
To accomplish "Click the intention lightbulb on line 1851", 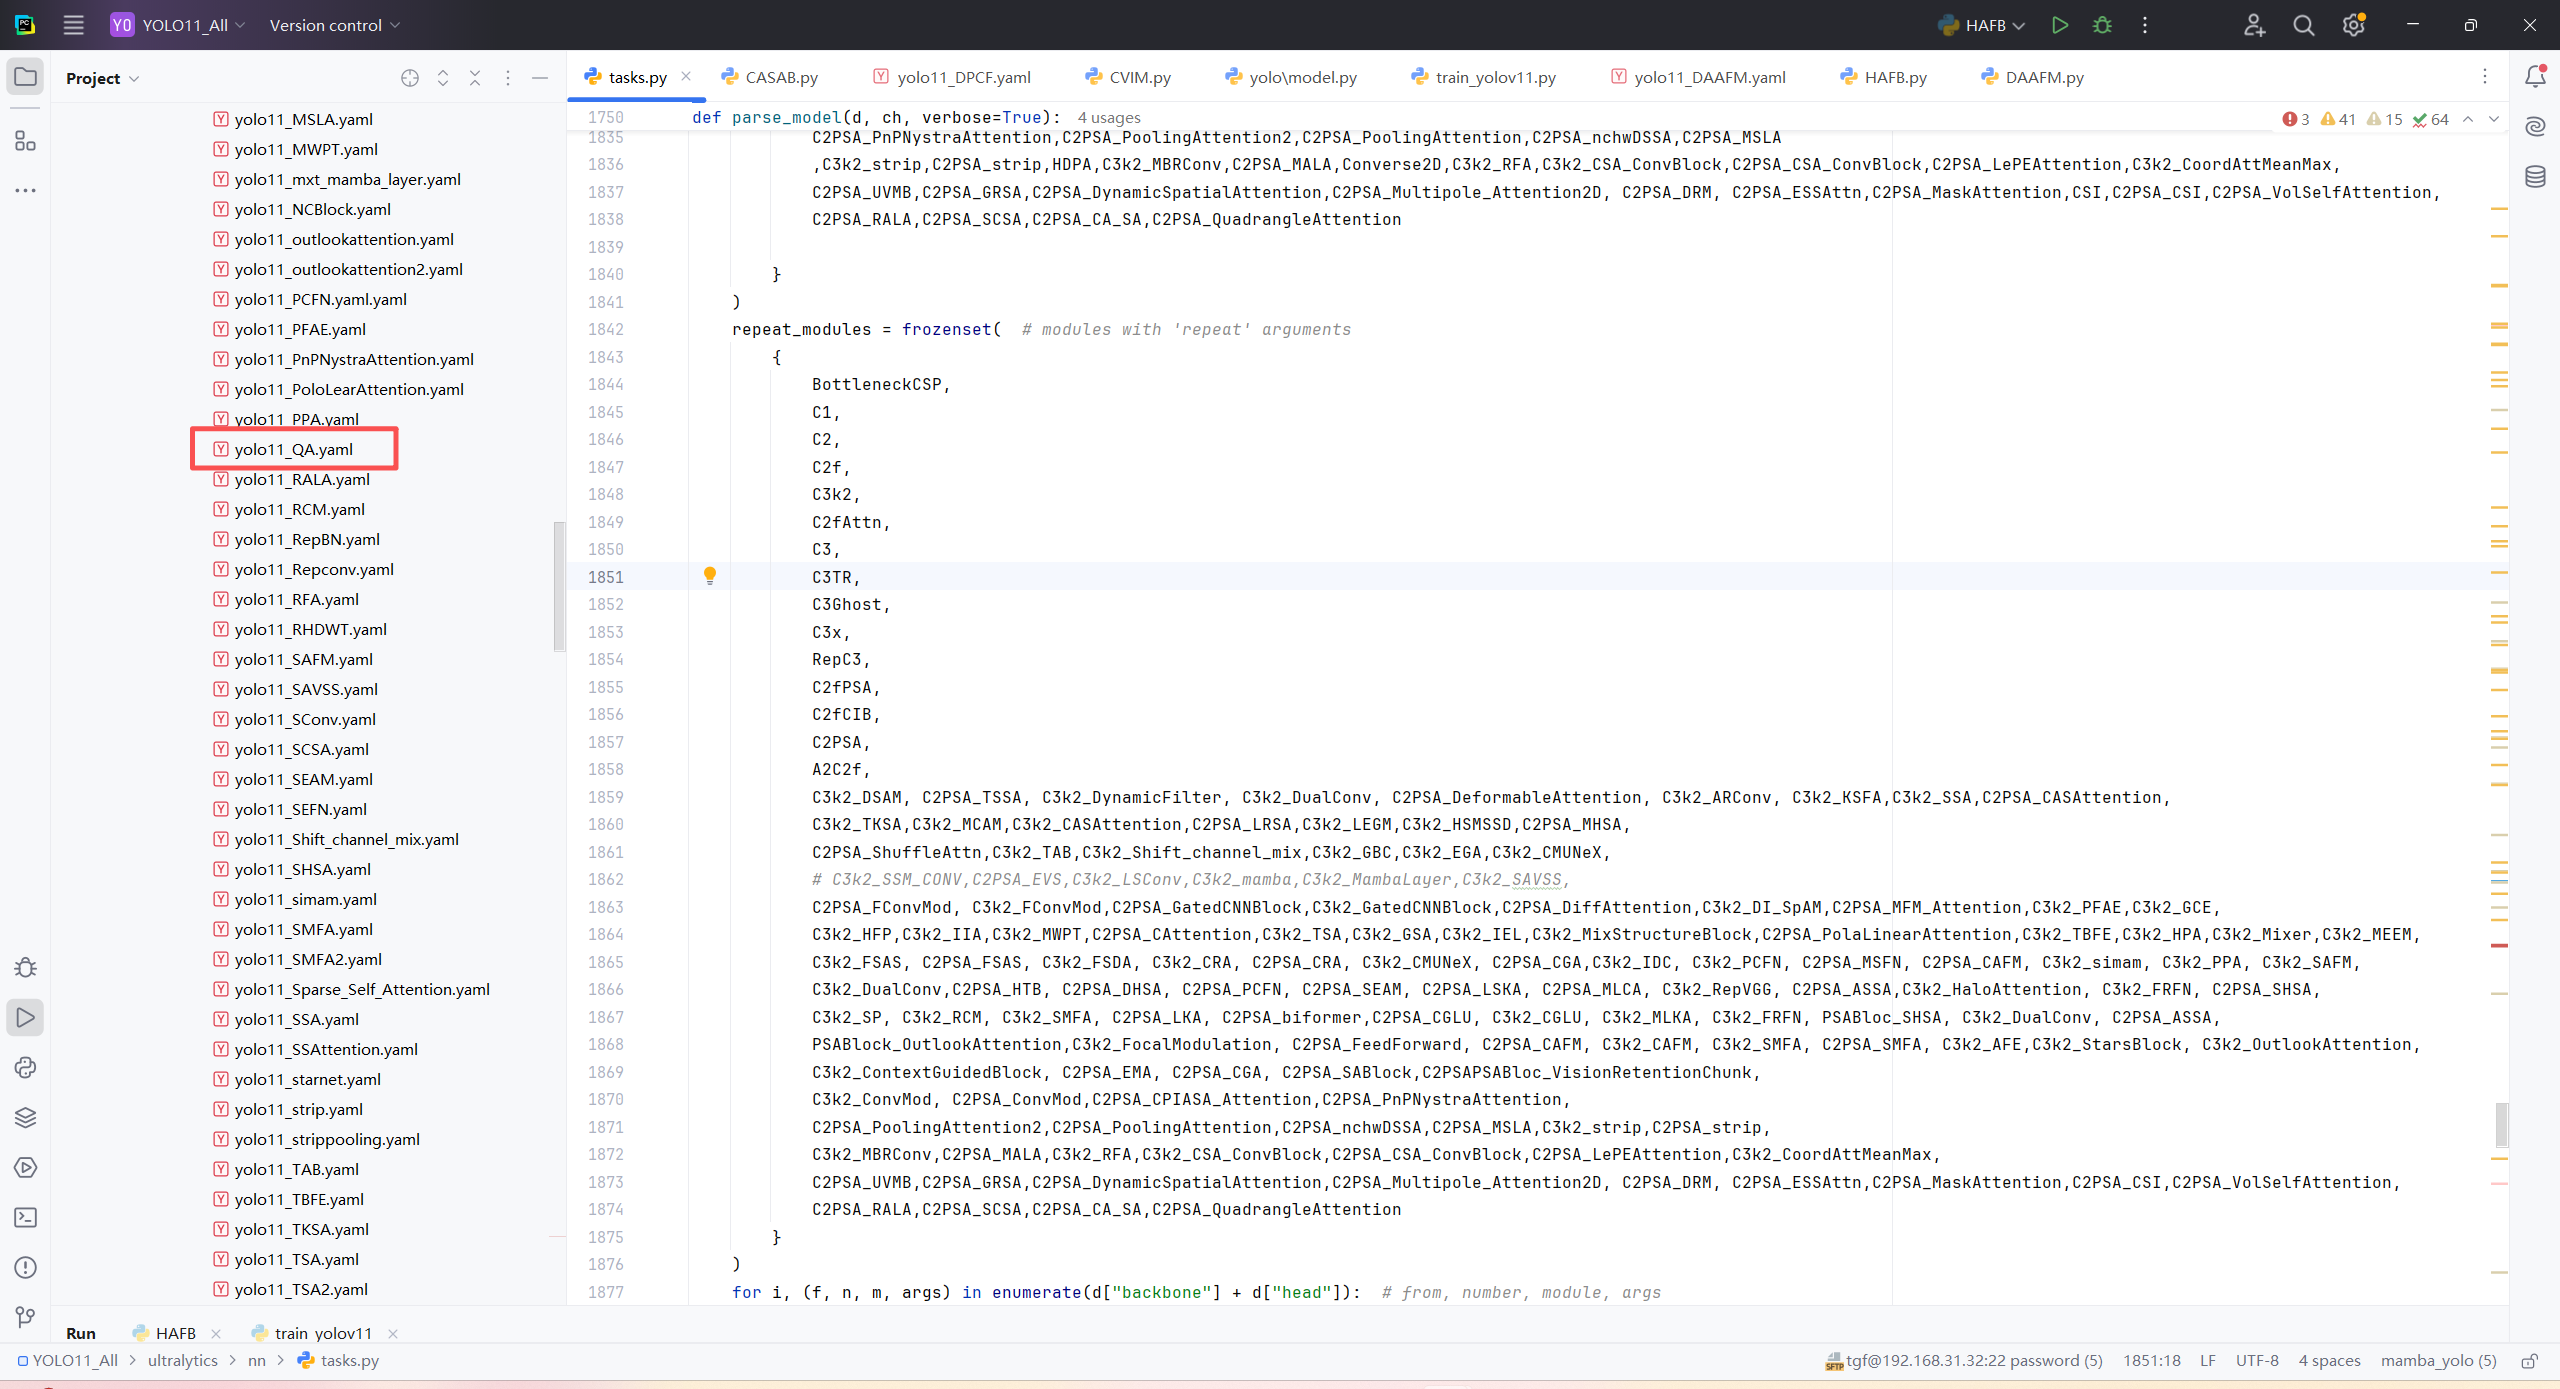I will click(x=710, y=575).
